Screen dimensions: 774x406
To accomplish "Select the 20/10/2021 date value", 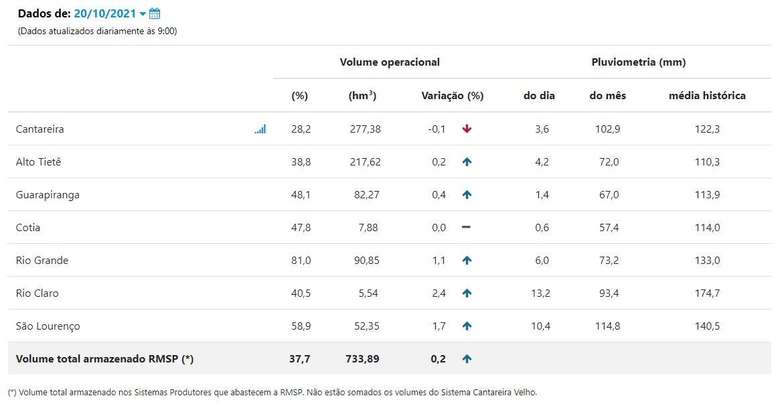I will 105,14.
